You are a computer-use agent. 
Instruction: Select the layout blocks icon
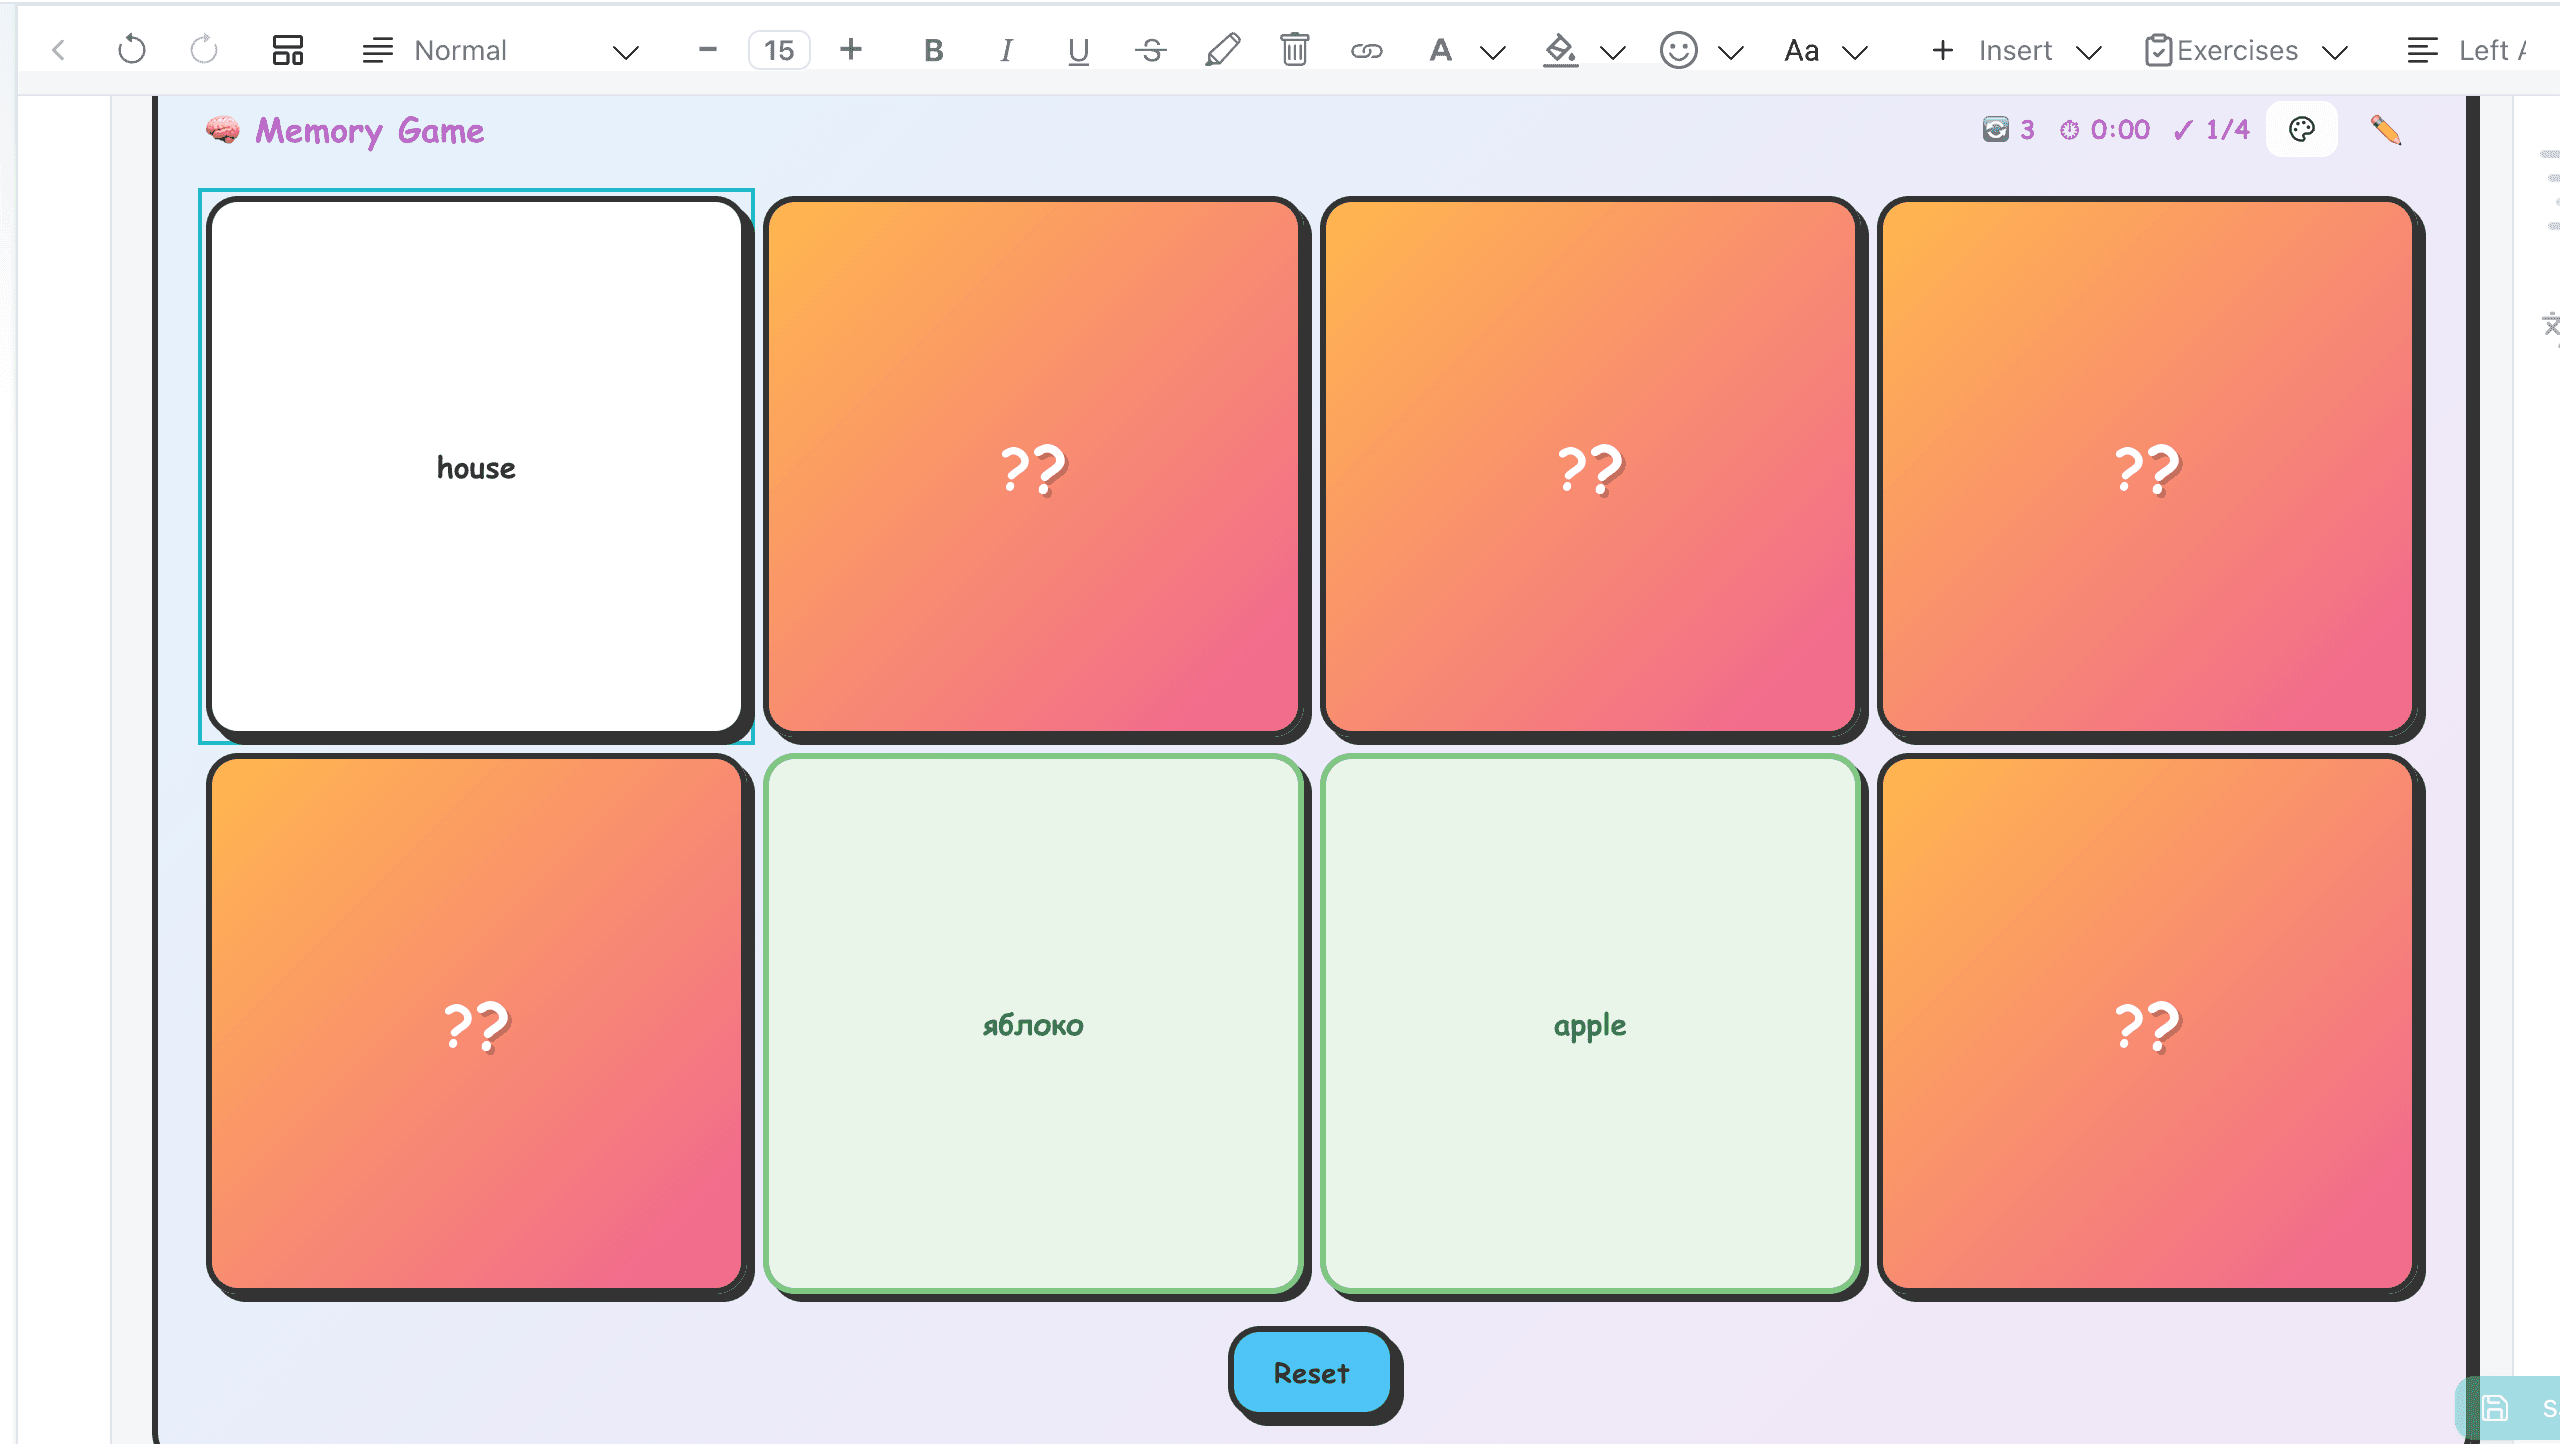click(287, 49)
